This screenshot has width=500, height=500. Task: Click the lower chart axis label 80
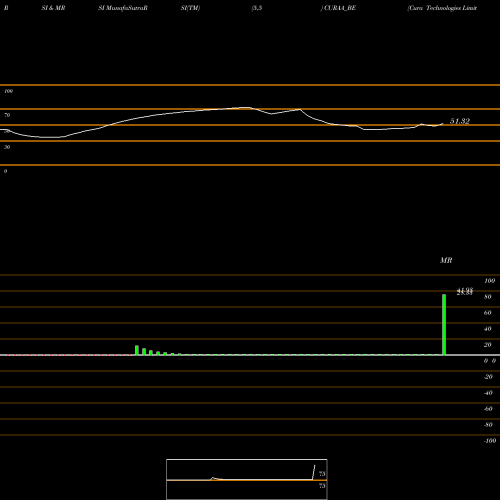(x=487, y=297)
